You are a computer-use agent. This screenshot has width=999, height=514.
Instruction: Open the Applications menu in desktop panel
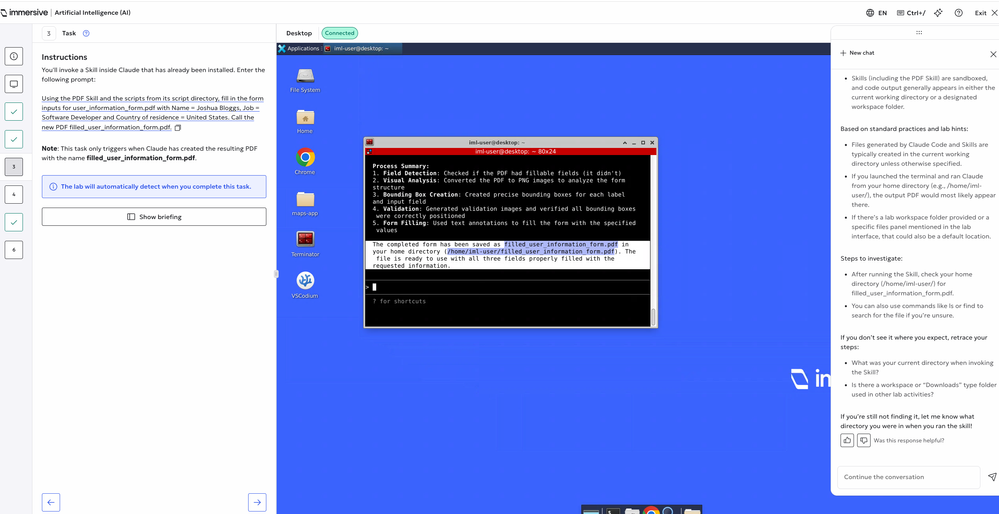pyautogui.click(x=301, y=48)
